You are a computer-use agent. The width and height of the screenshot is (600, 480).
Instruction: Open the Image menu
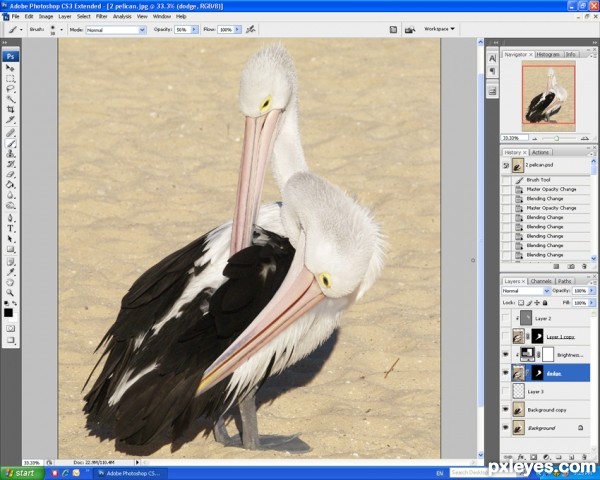[46, 16]
